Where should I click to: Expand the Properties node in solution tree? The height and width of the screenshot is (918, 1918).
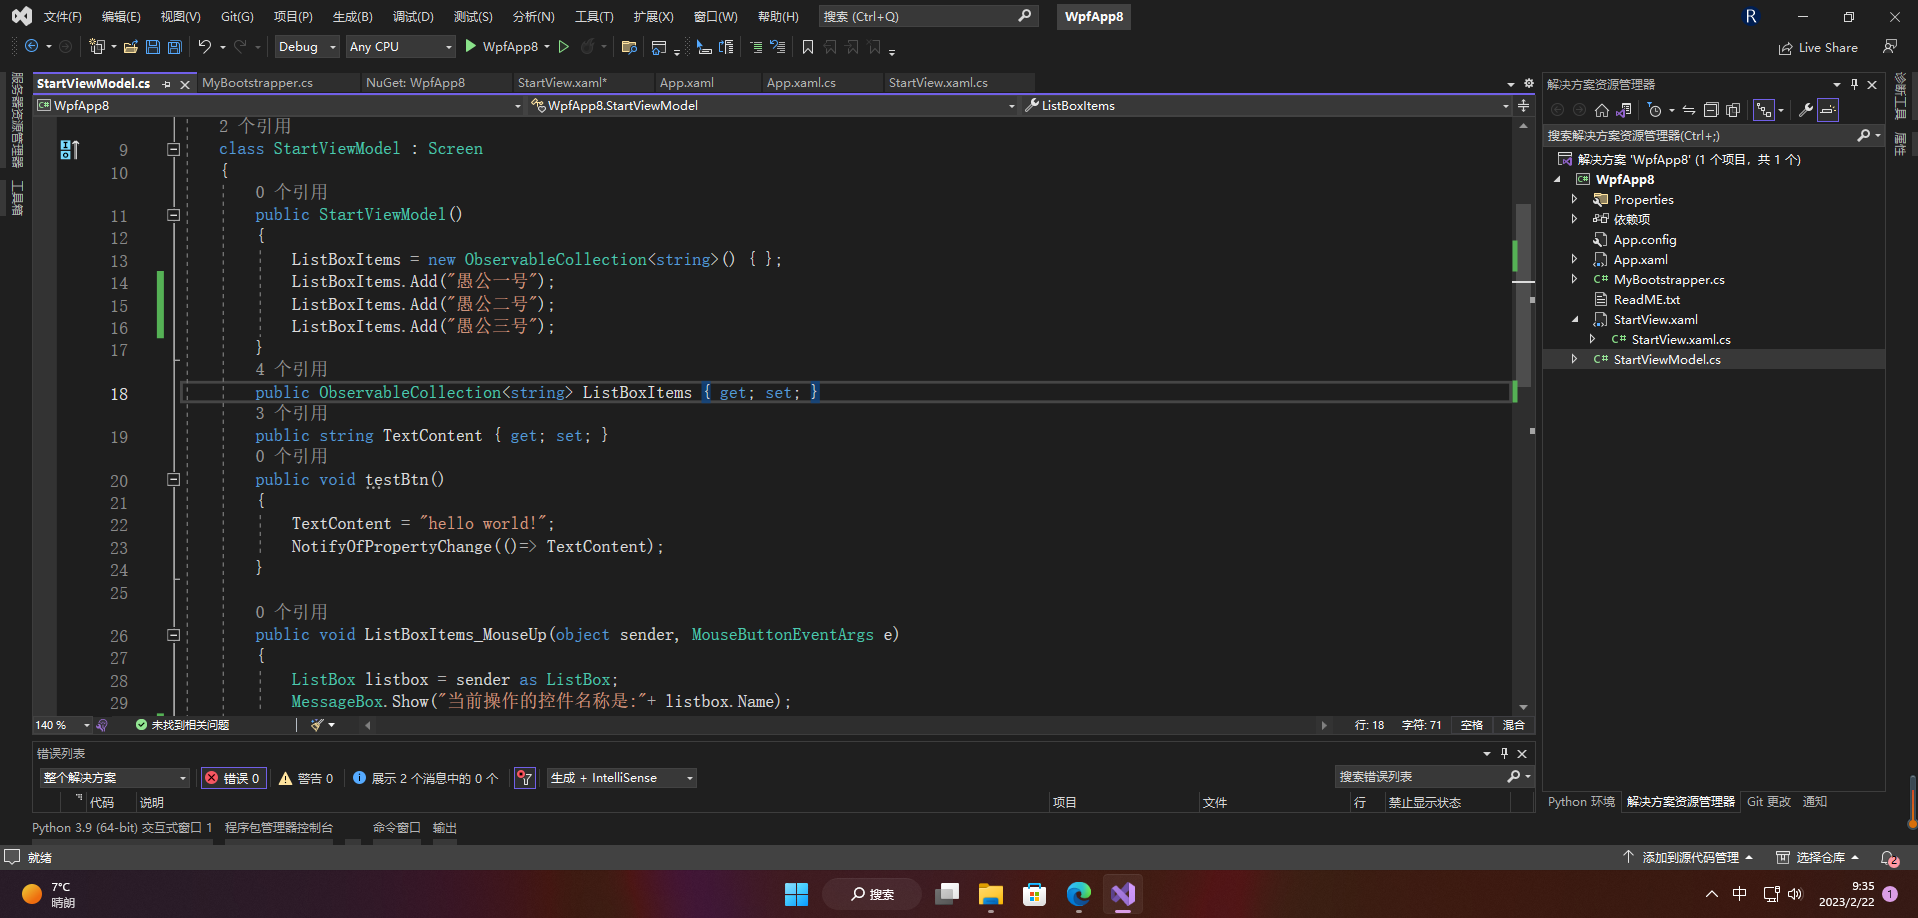1574,199
